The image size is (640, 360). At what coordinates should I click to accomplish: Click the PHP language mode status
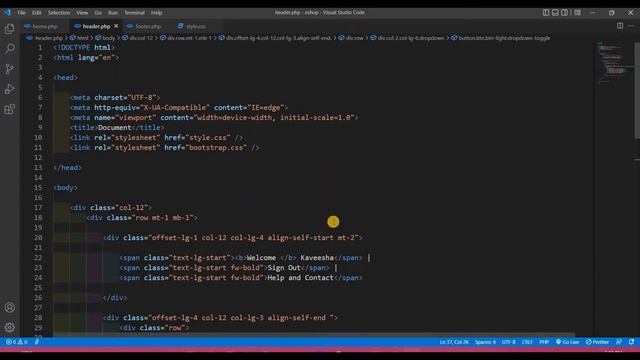click(x=544, y=342)
